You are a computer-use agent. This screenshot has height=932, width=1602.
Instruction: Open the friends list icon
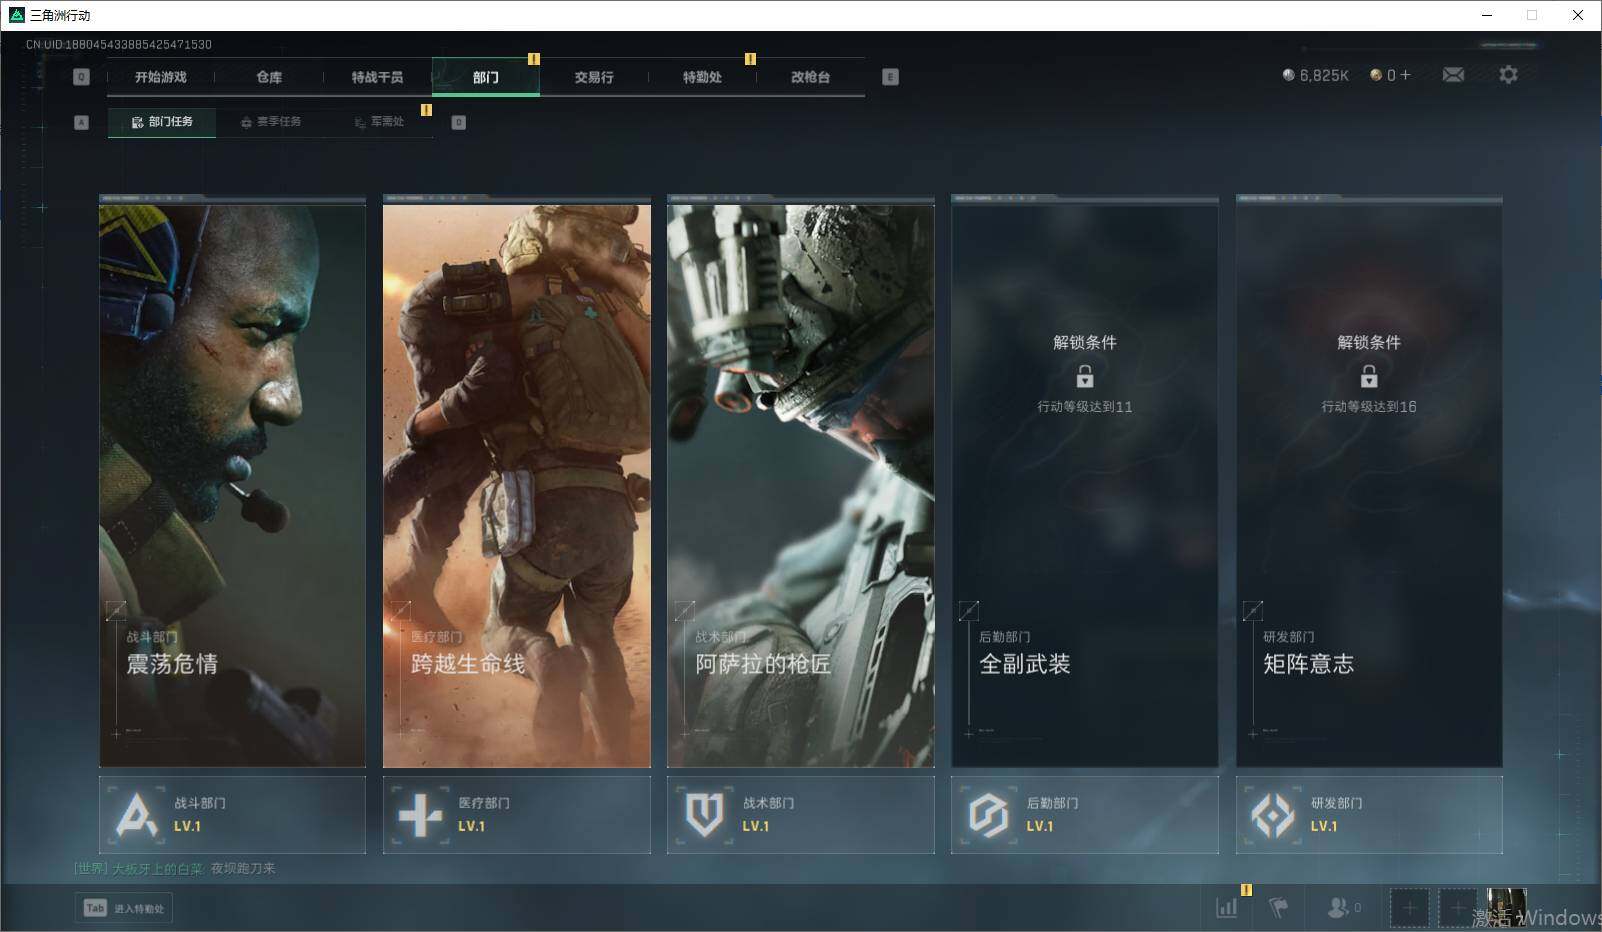[x=1337, y=907]
